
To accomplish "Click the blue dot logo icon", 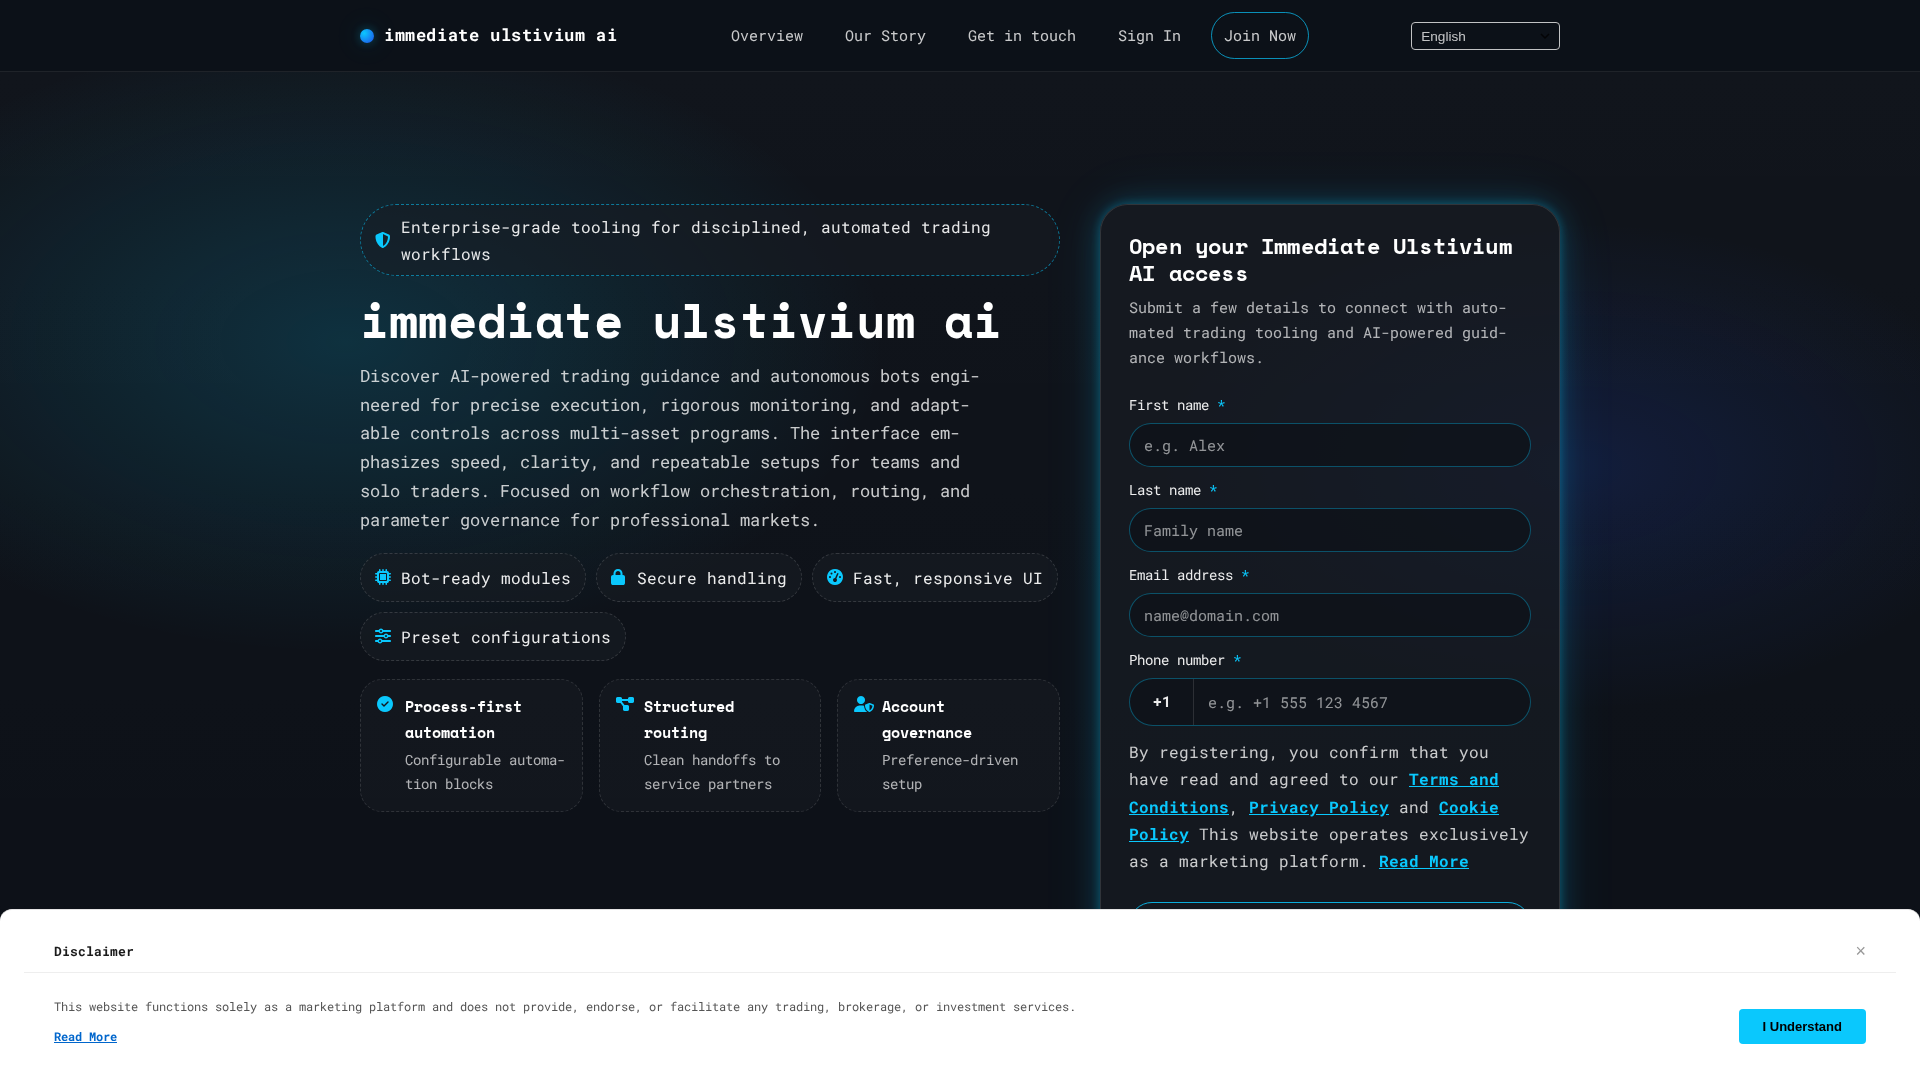I will [x=367, y=36].
